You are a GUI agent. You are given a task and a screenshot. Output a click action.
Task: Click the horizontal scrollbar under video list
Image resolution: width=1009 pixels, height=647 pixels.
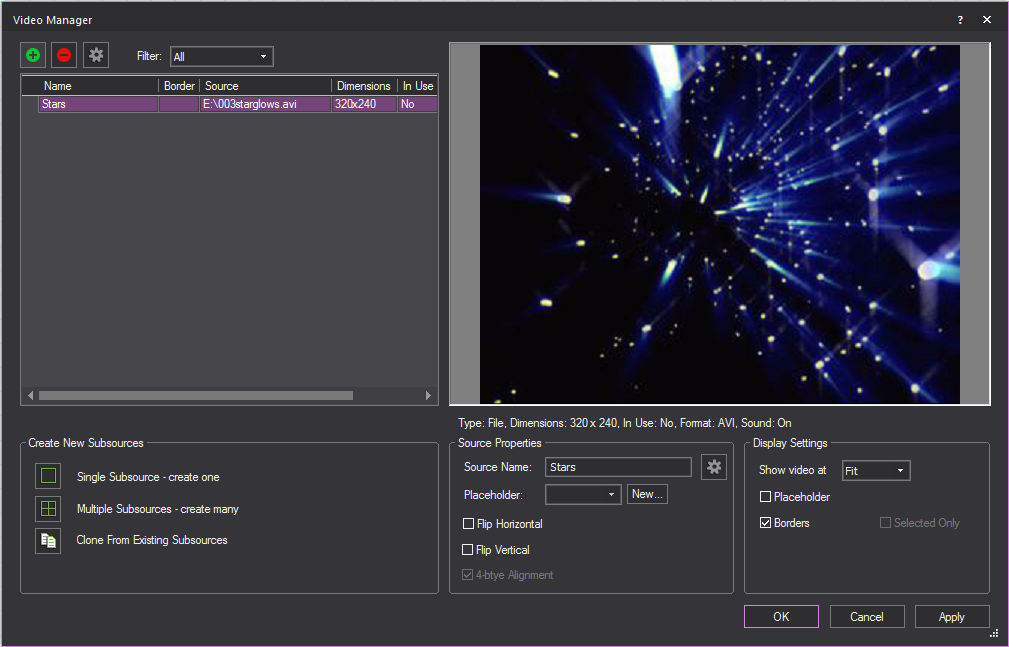(195, 396)
